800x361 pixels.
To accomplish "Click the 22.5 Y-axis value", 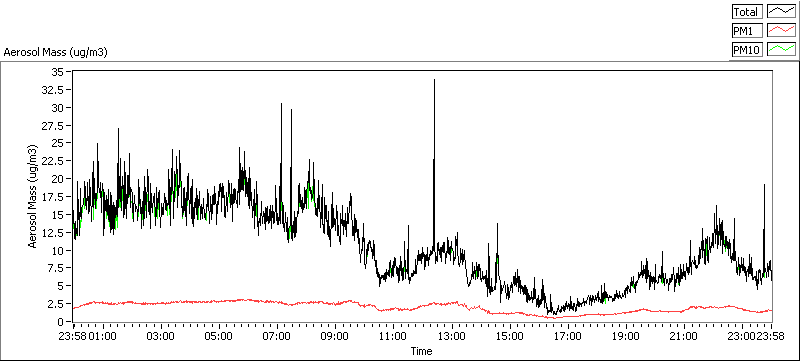I will (x=54, y=161).
